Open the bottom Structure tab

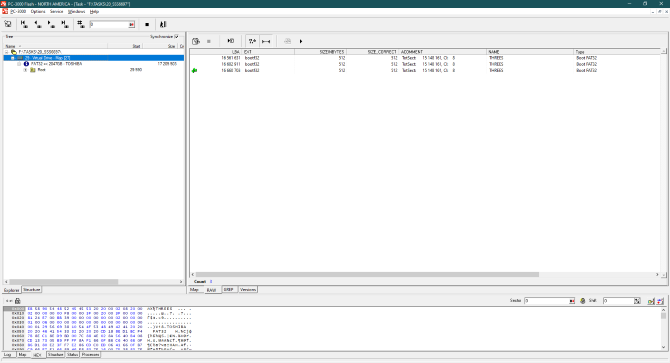[x=55, y=355]
